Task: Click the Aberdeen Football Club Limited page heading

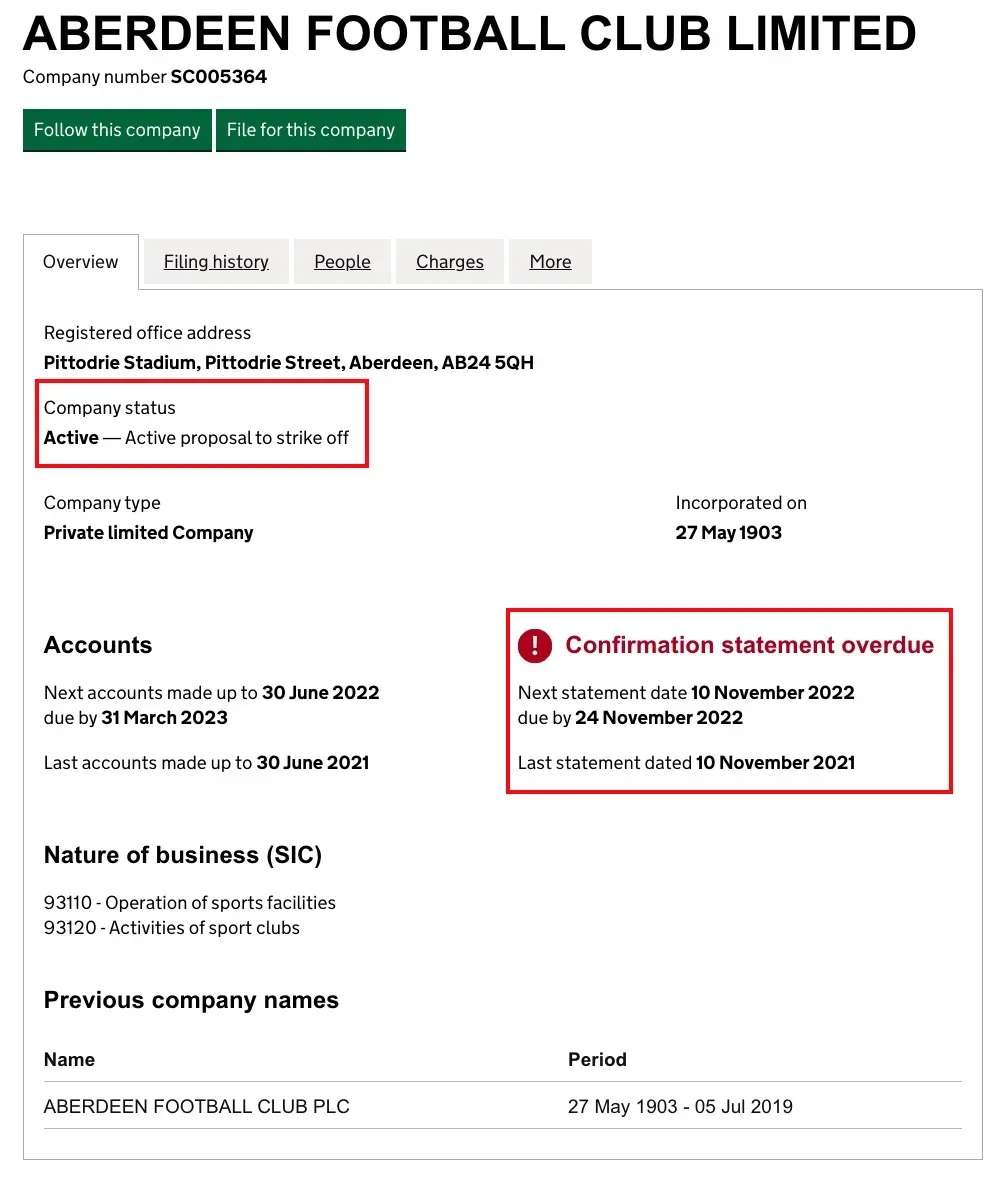Action: tap(469, 34)
